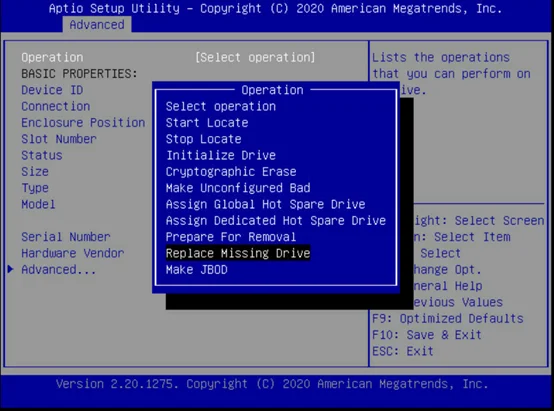Click the Operation popup title

coord(272,90)
